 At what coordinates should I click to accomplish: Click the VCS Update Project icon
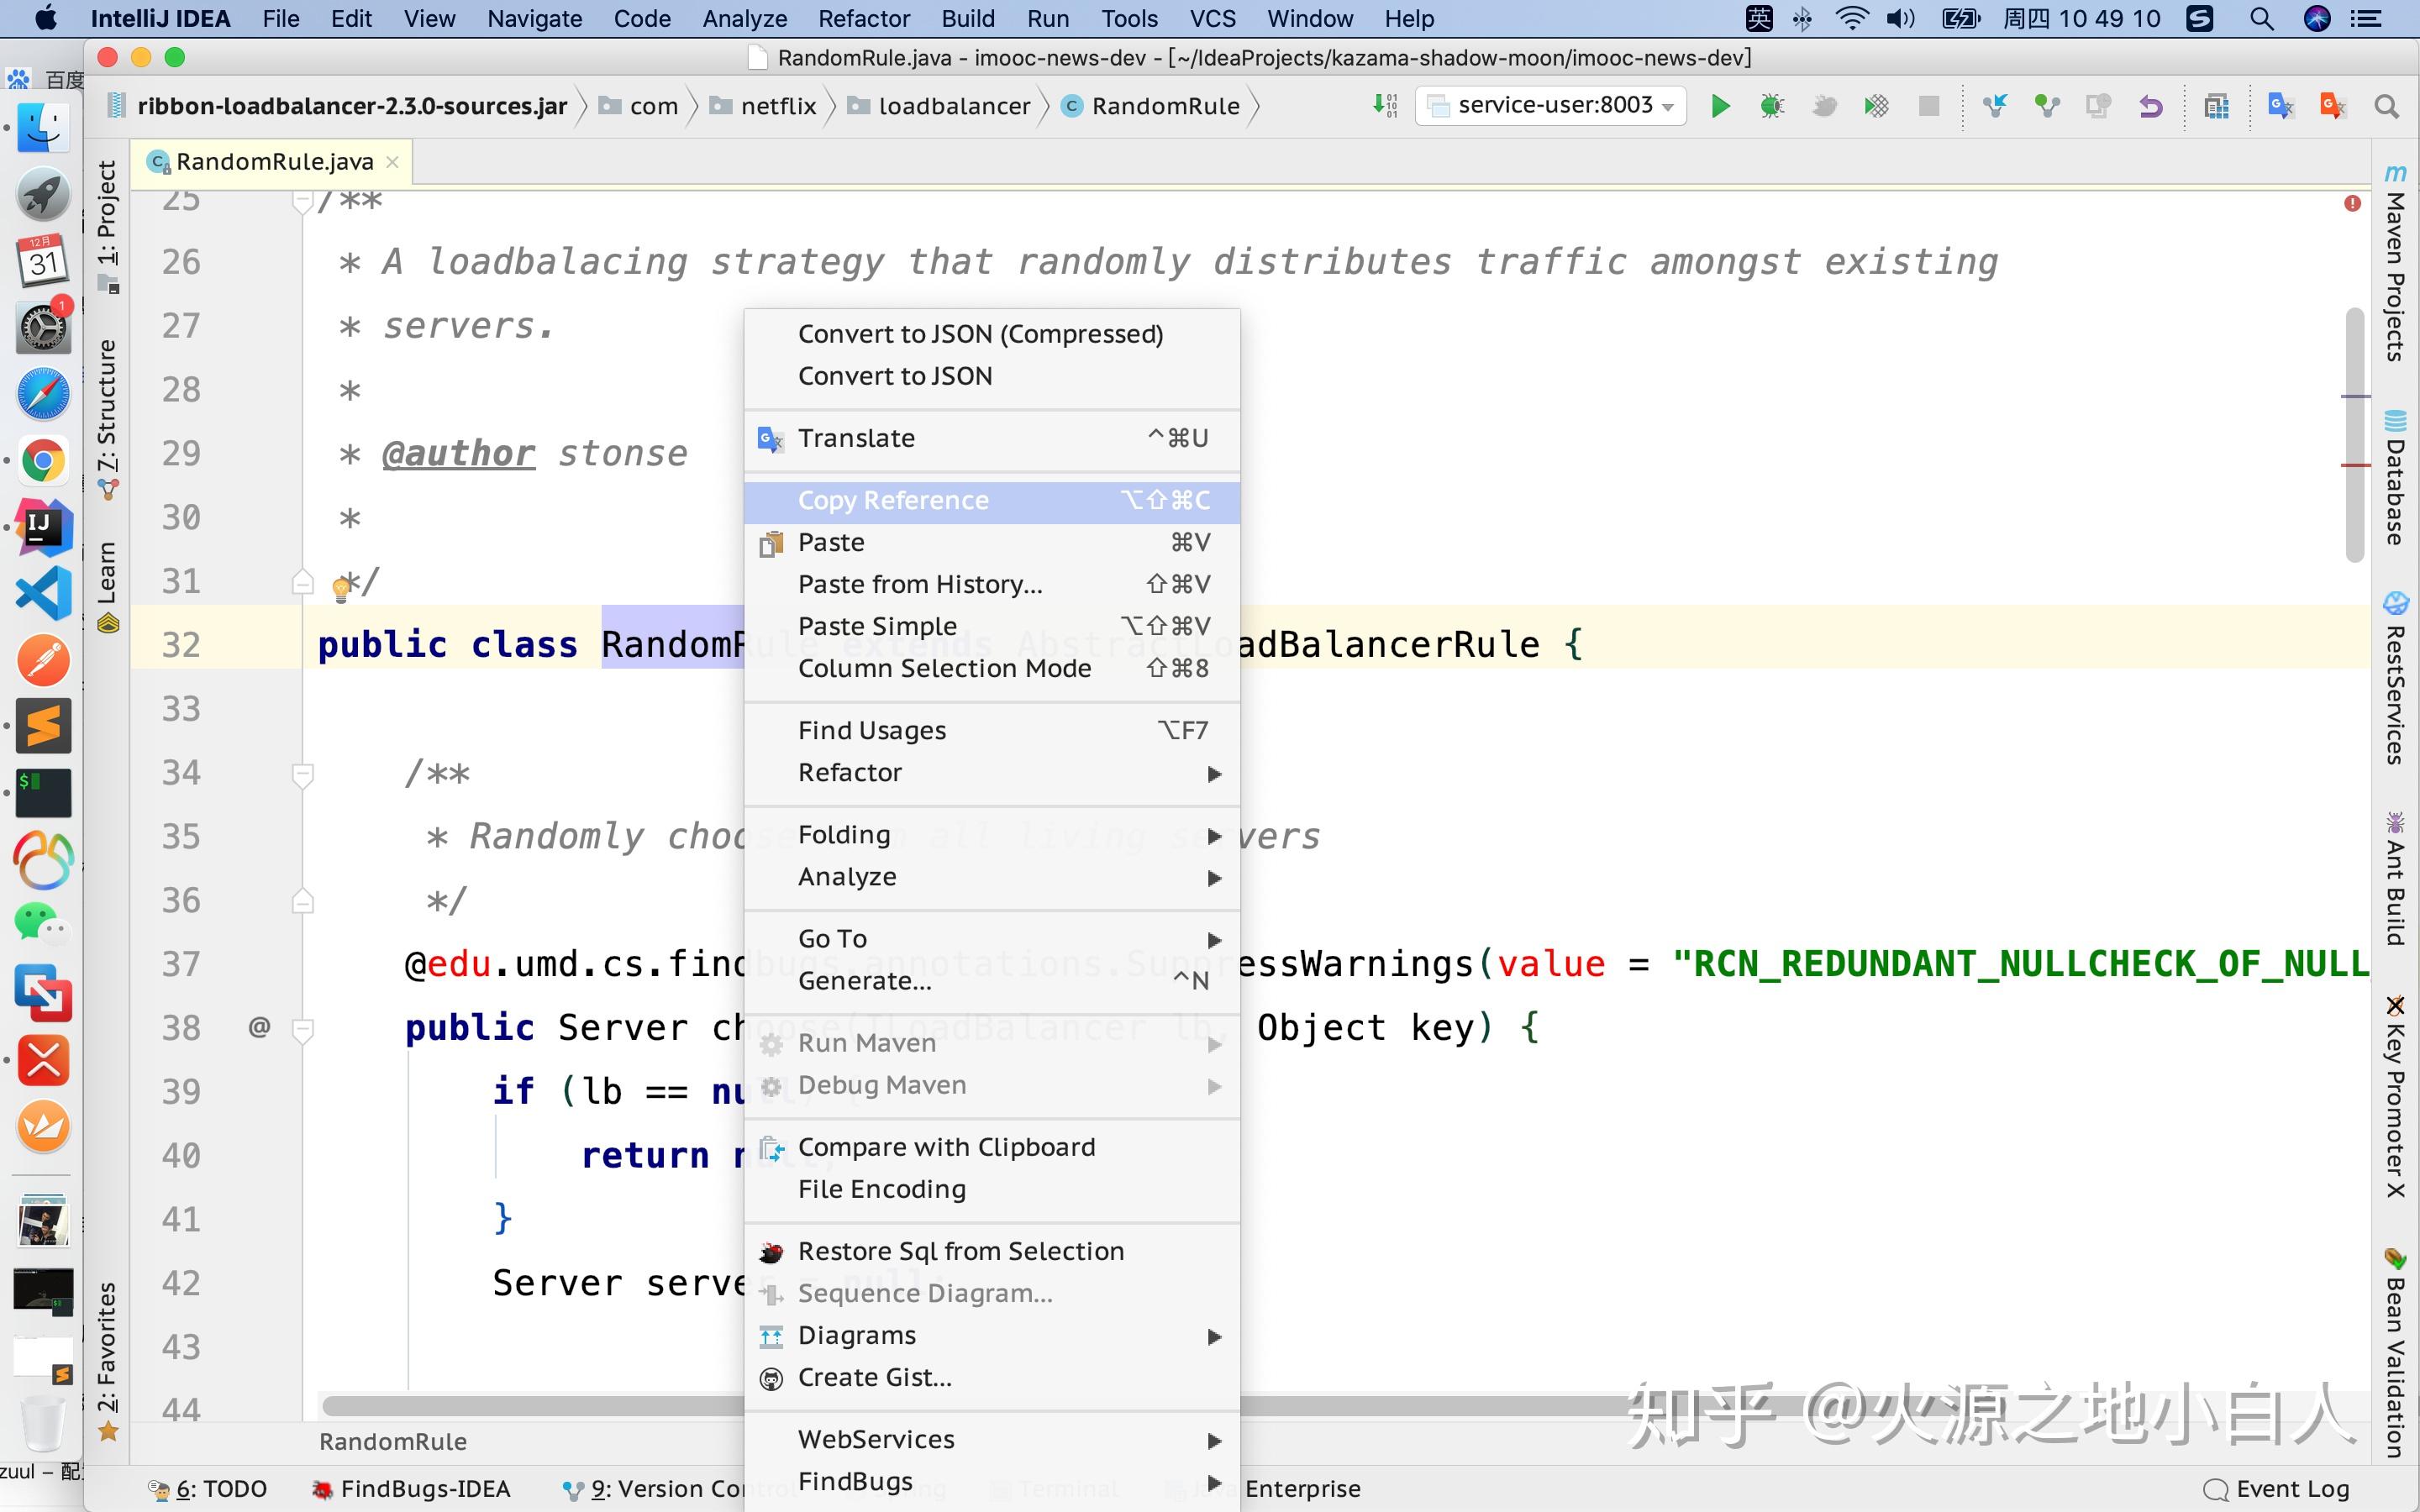point(1995,106)
